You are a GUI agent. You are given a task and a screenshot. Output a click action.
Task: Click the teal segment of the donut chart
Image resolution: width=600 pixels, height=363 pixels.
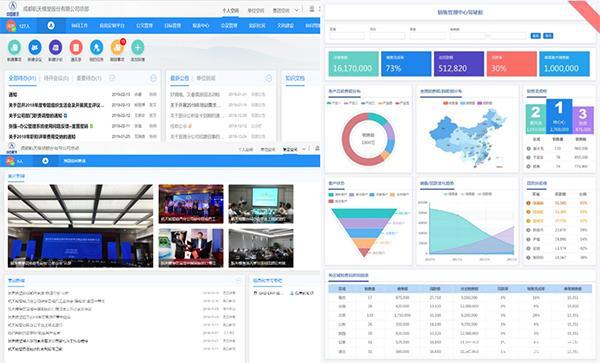[377, 118]
